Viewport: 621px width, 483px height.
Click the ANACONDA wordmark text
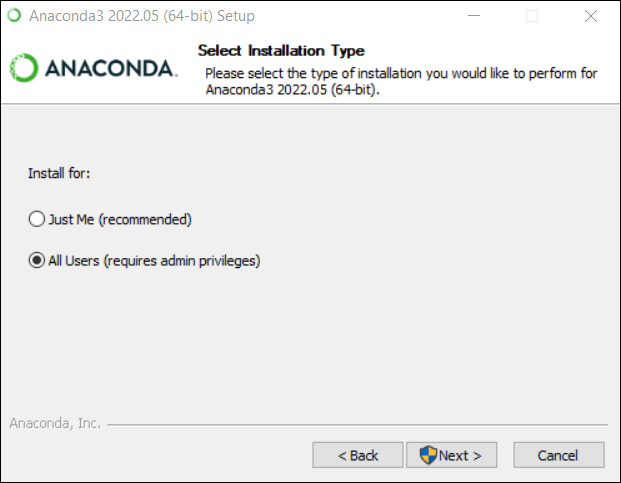(x=111, y=68)
